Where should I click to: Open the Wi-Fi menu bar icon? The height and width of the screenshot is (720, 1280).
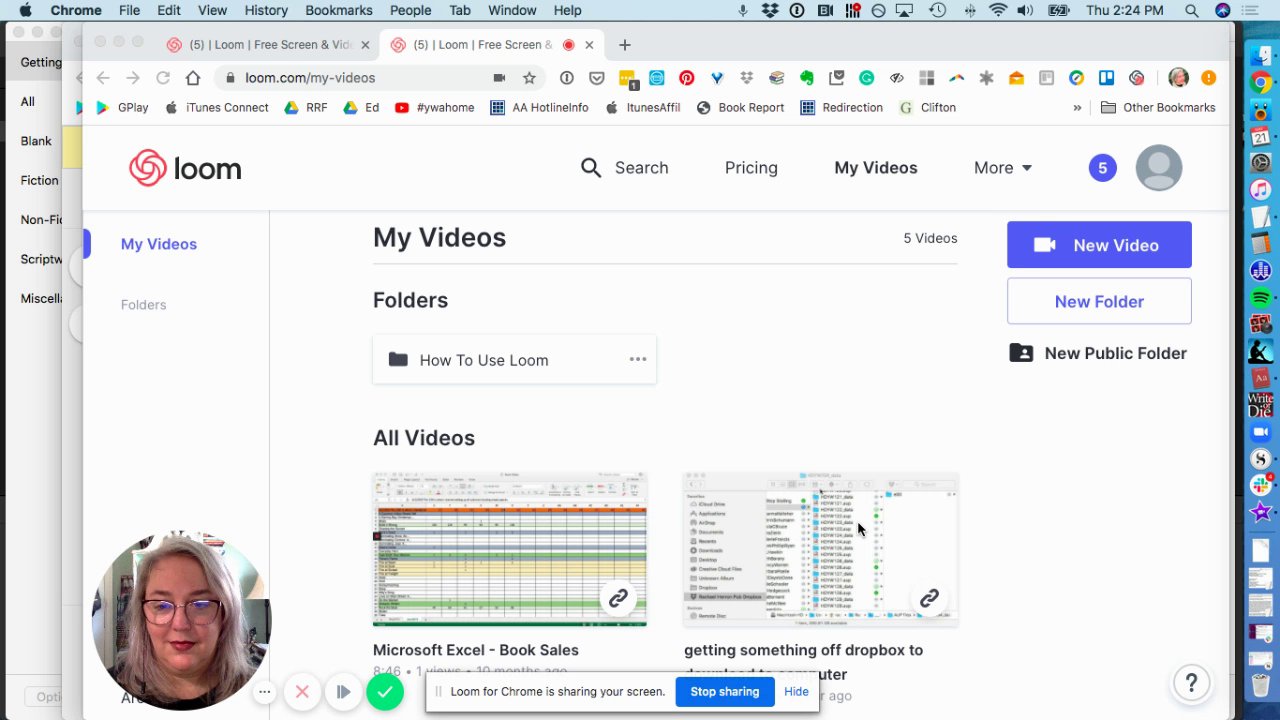(998, 11)
